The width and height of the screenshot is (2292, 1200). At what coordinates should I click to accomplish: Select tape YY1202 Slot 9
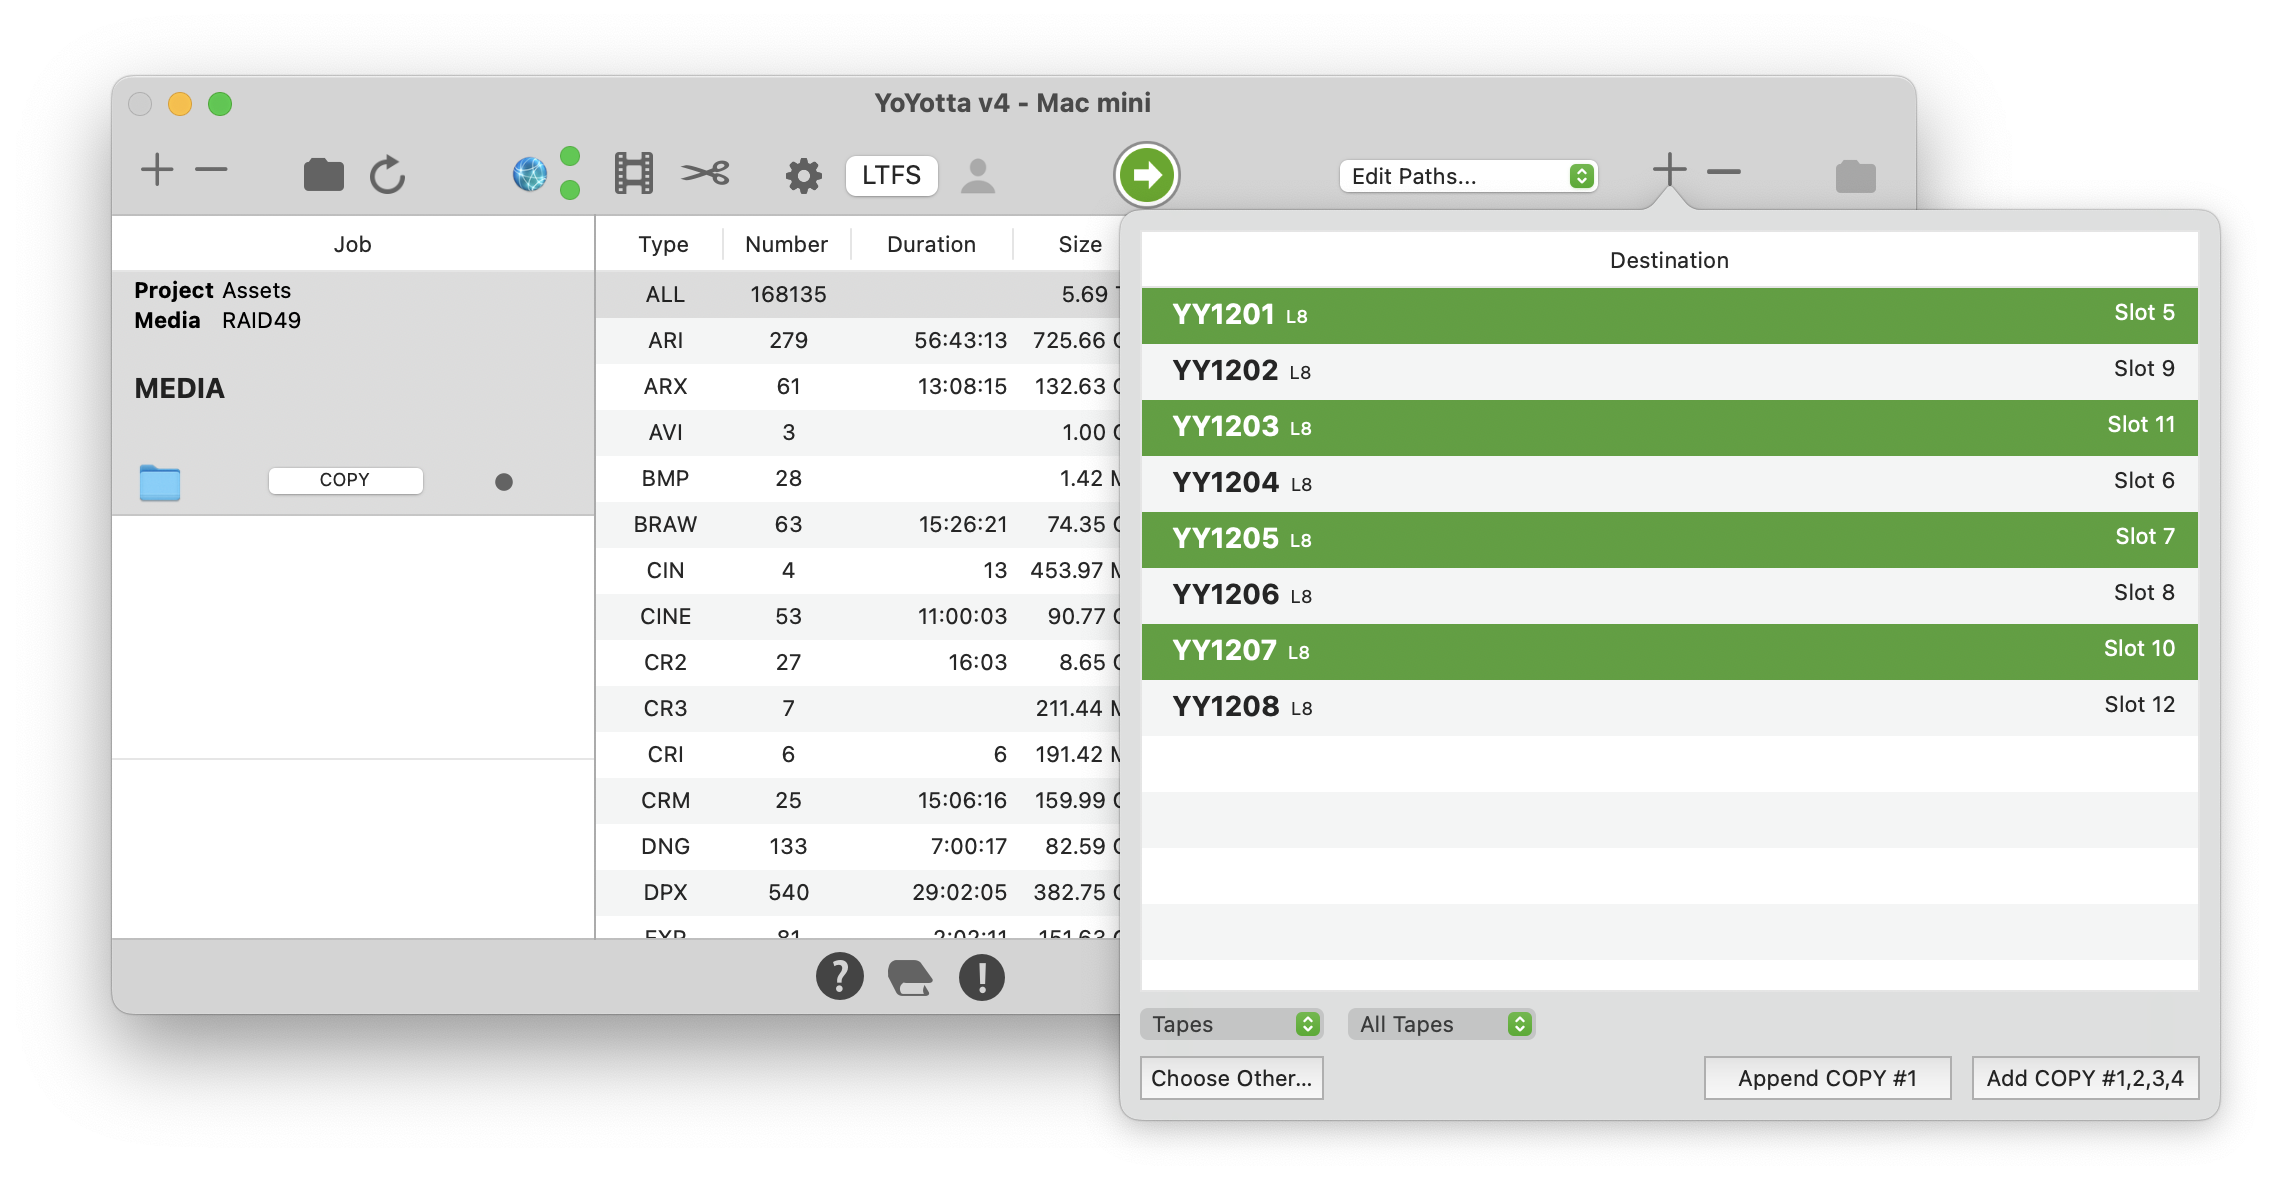1669,371
